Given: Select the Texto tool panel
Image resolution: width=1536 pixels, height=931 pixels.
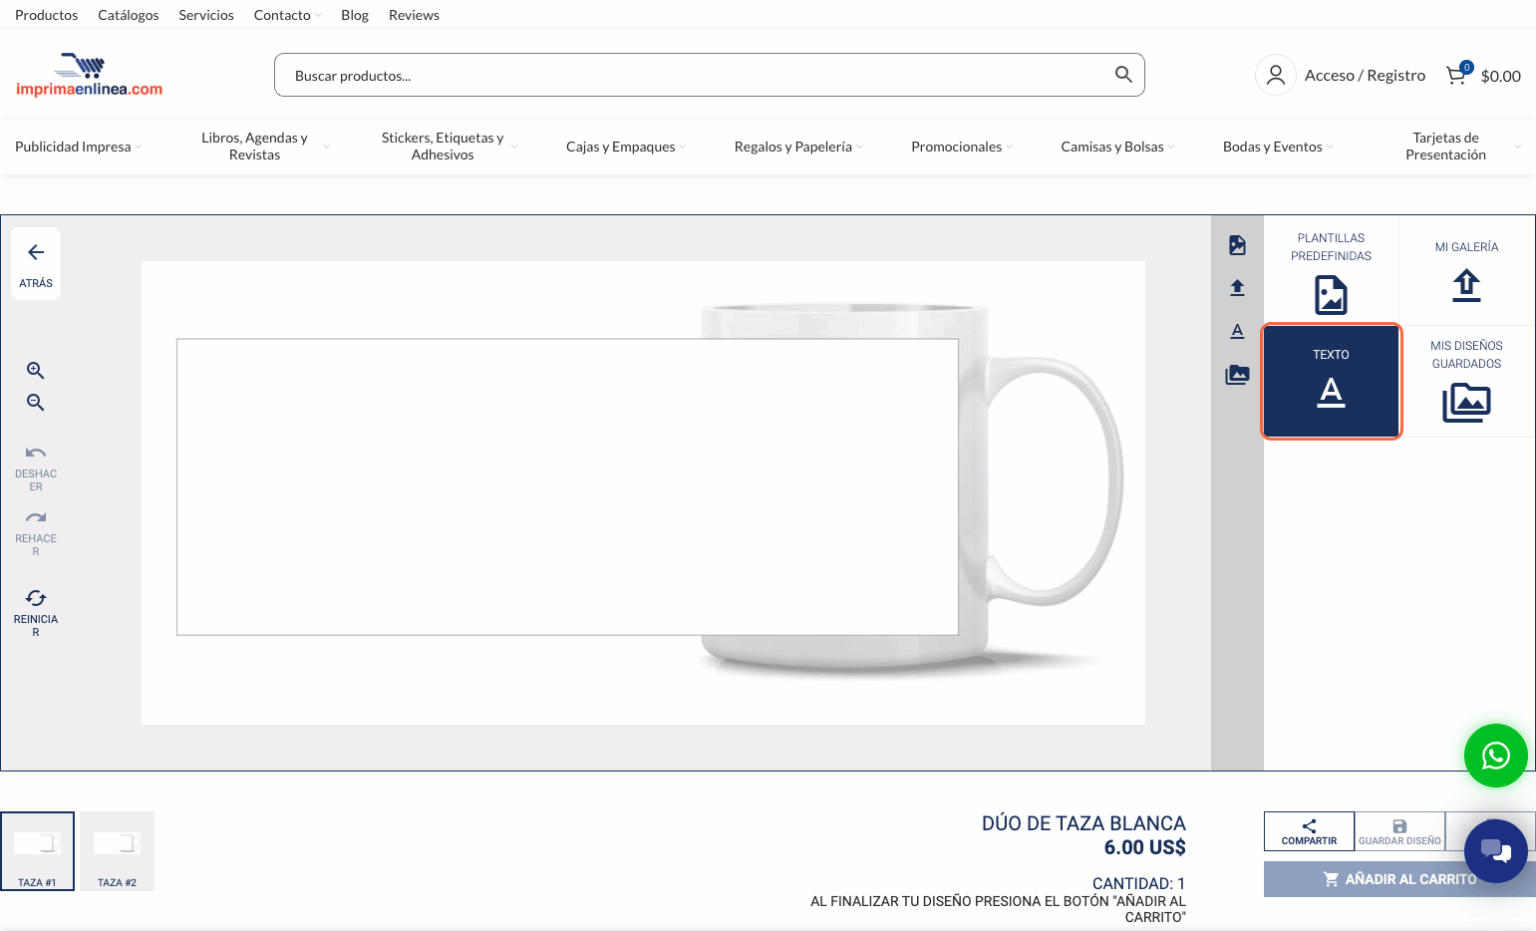Looking at the screenshot, I should point(1331,381).
